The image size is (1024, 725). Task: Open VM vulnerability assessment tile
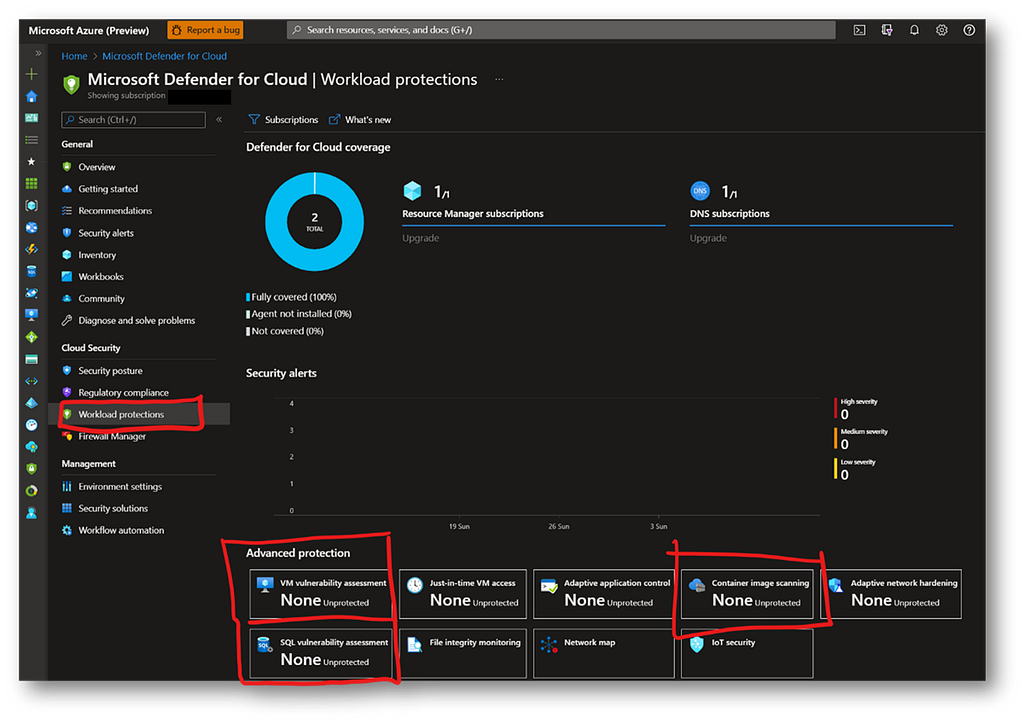coord(321,594)
